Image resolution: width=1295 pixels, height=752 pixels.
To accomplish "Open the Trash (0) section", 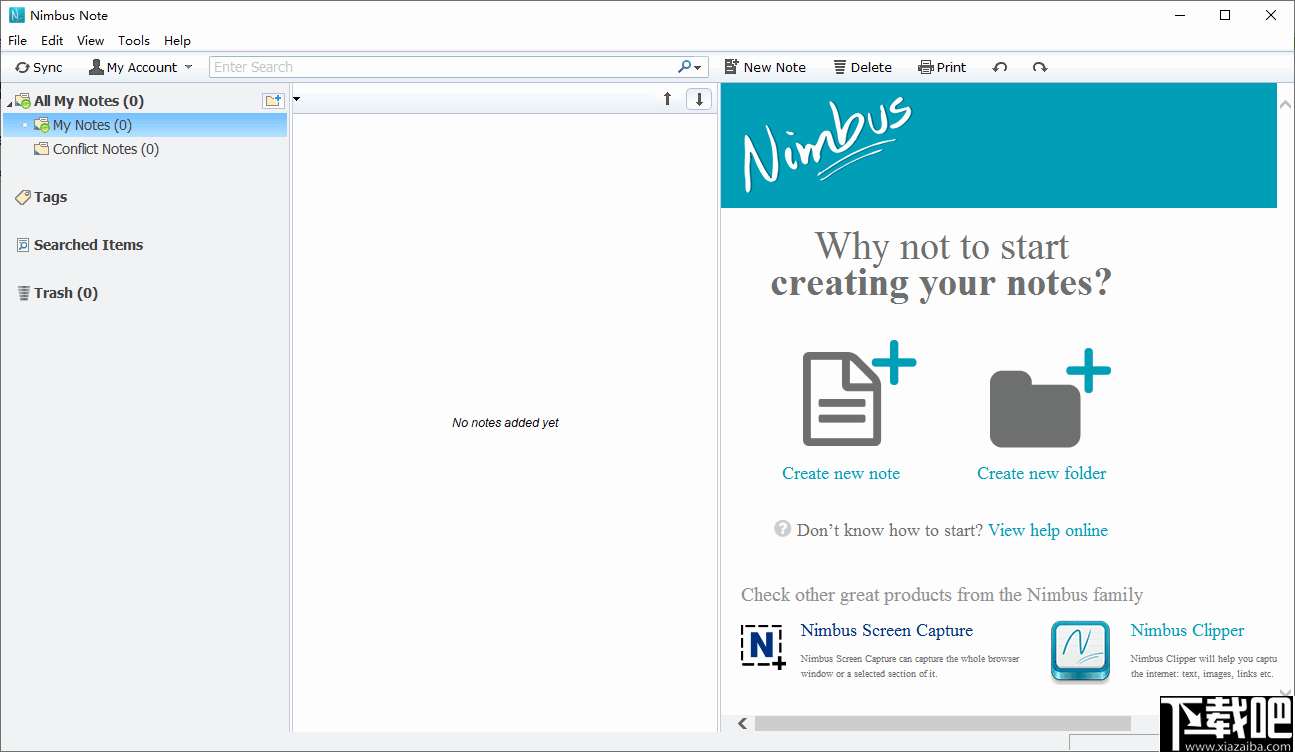I will point(57,293).
